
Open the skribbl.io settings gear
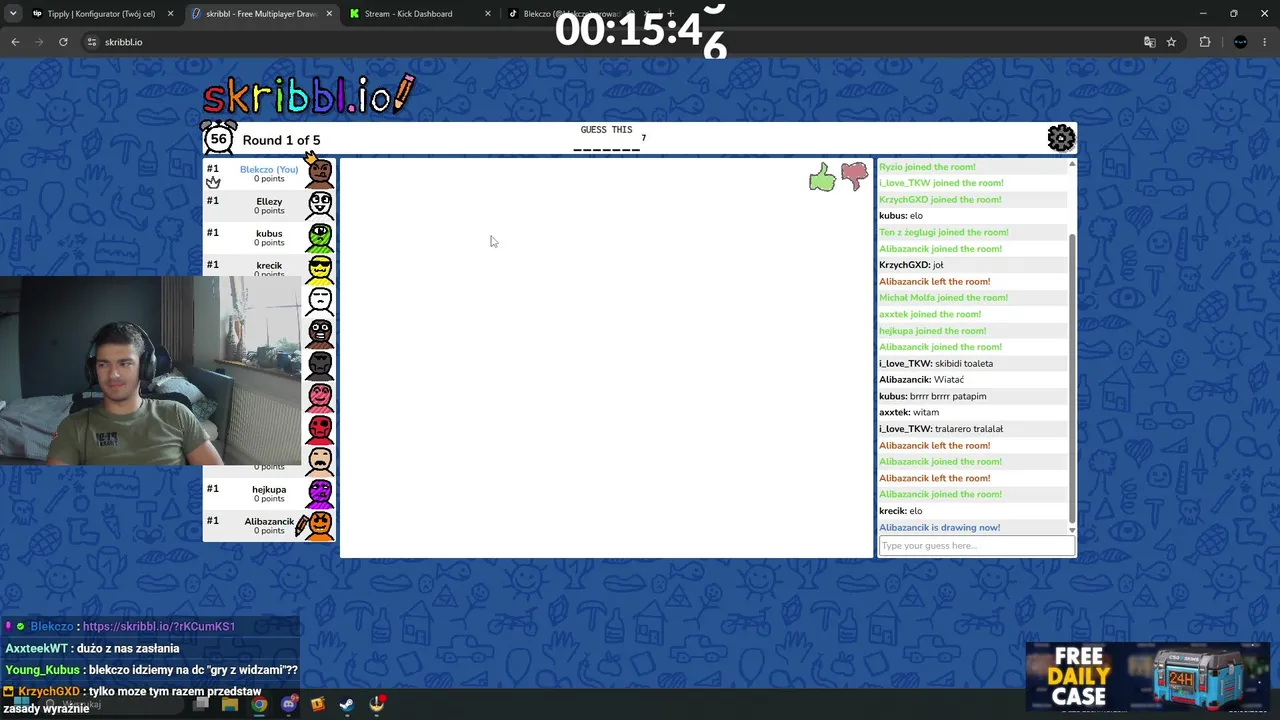coord(1061,138)
